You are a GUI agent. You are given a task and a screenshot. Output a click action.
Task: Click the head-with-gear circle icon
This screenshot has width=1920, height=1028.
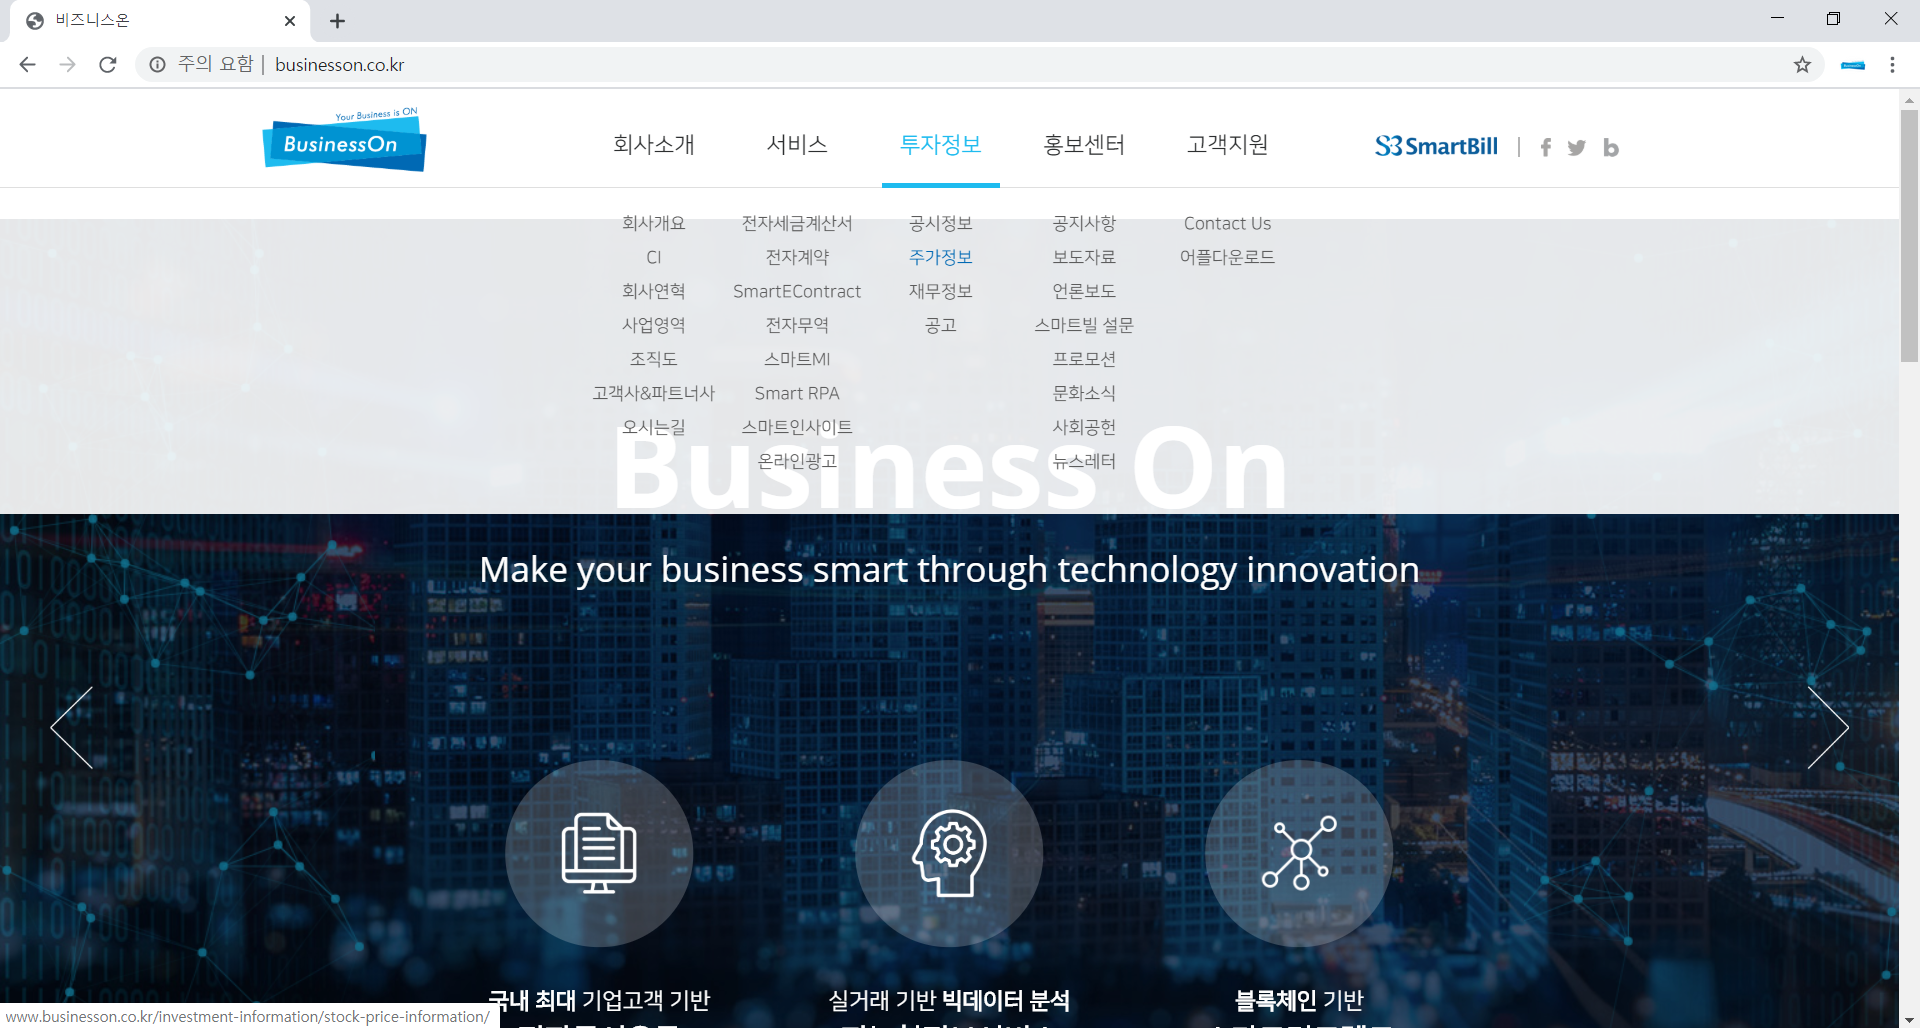point(949,853)
